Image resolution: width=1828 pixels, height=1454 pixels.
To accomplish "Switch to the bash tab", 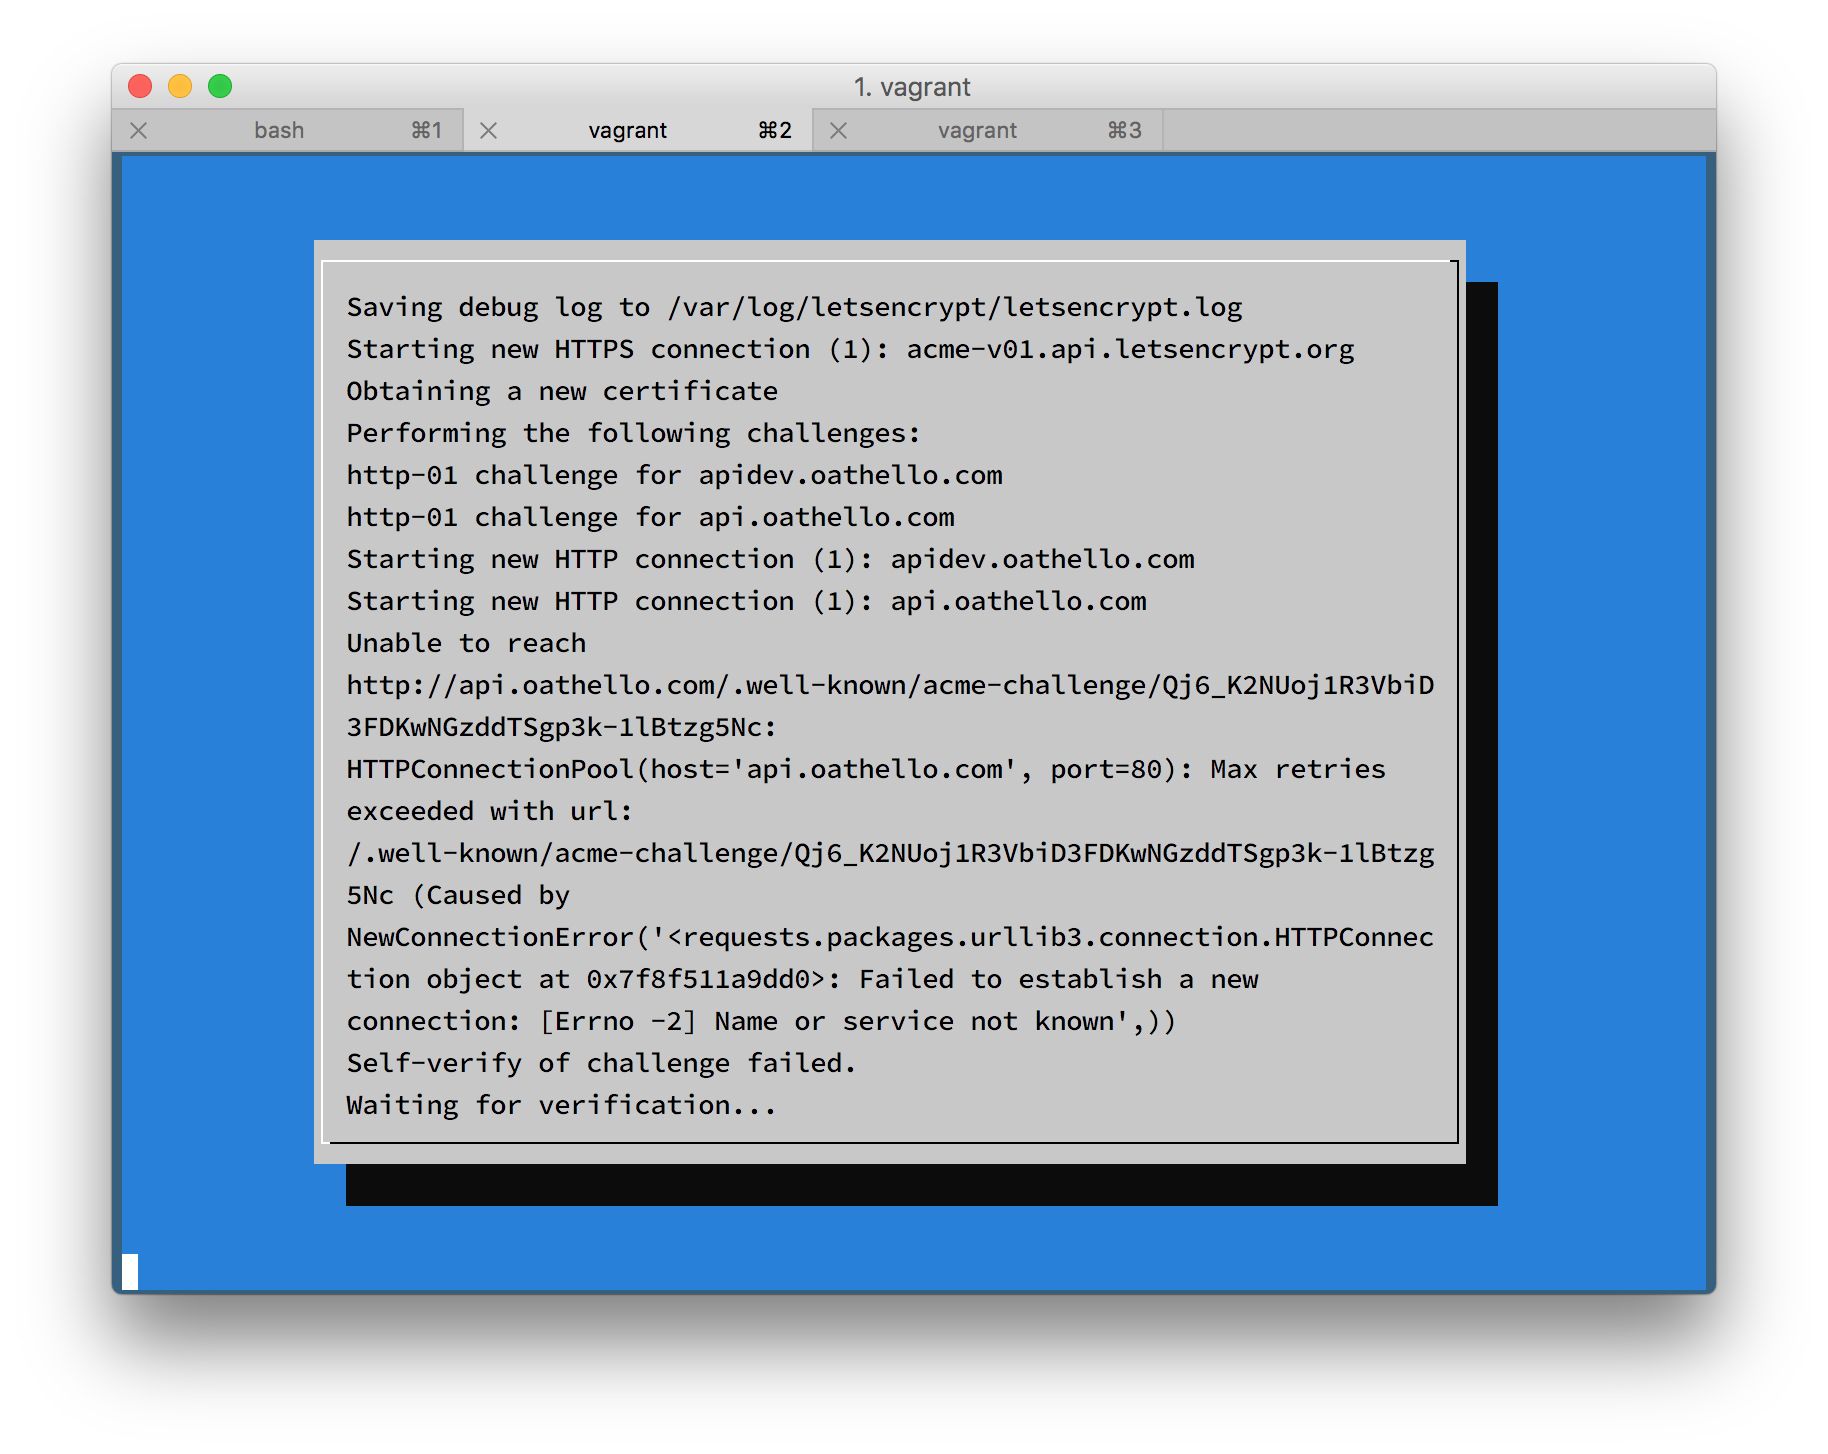I will point(279,131).
